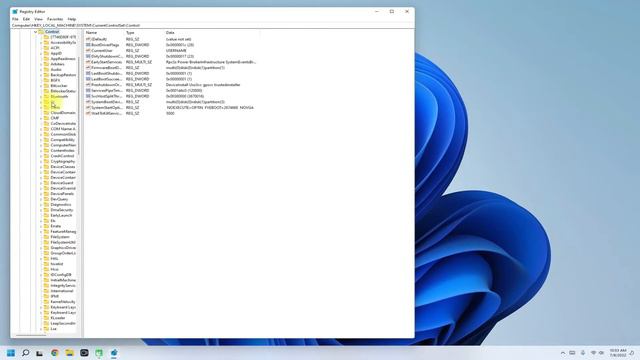This screenshot has width=640, height=360.
Task: Select the CloudDomainJoin tree key
Action: click(63, 113)
